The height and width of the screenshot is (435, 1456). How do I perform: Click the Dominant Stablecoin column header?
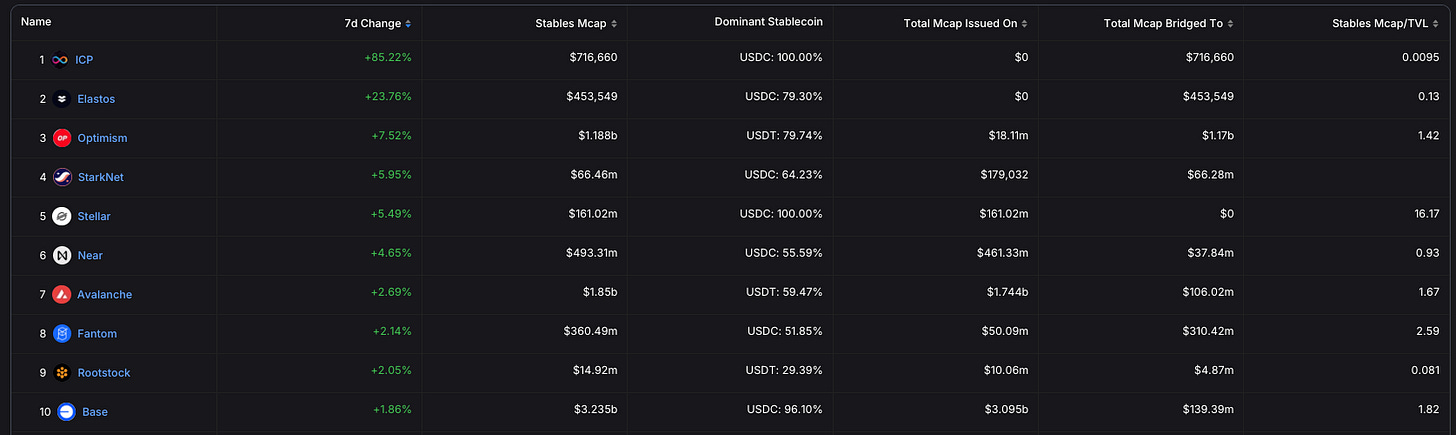(x=768, y=22)
